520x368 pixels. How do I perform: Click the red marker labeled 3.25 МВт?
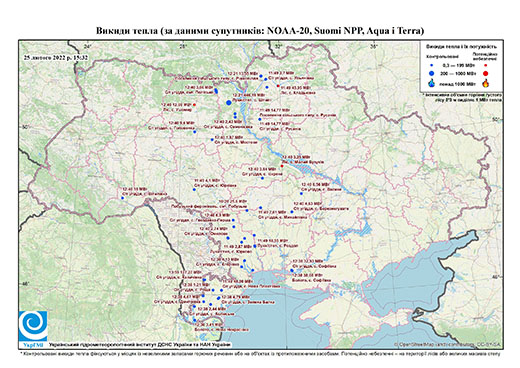[x=282, y=166]
